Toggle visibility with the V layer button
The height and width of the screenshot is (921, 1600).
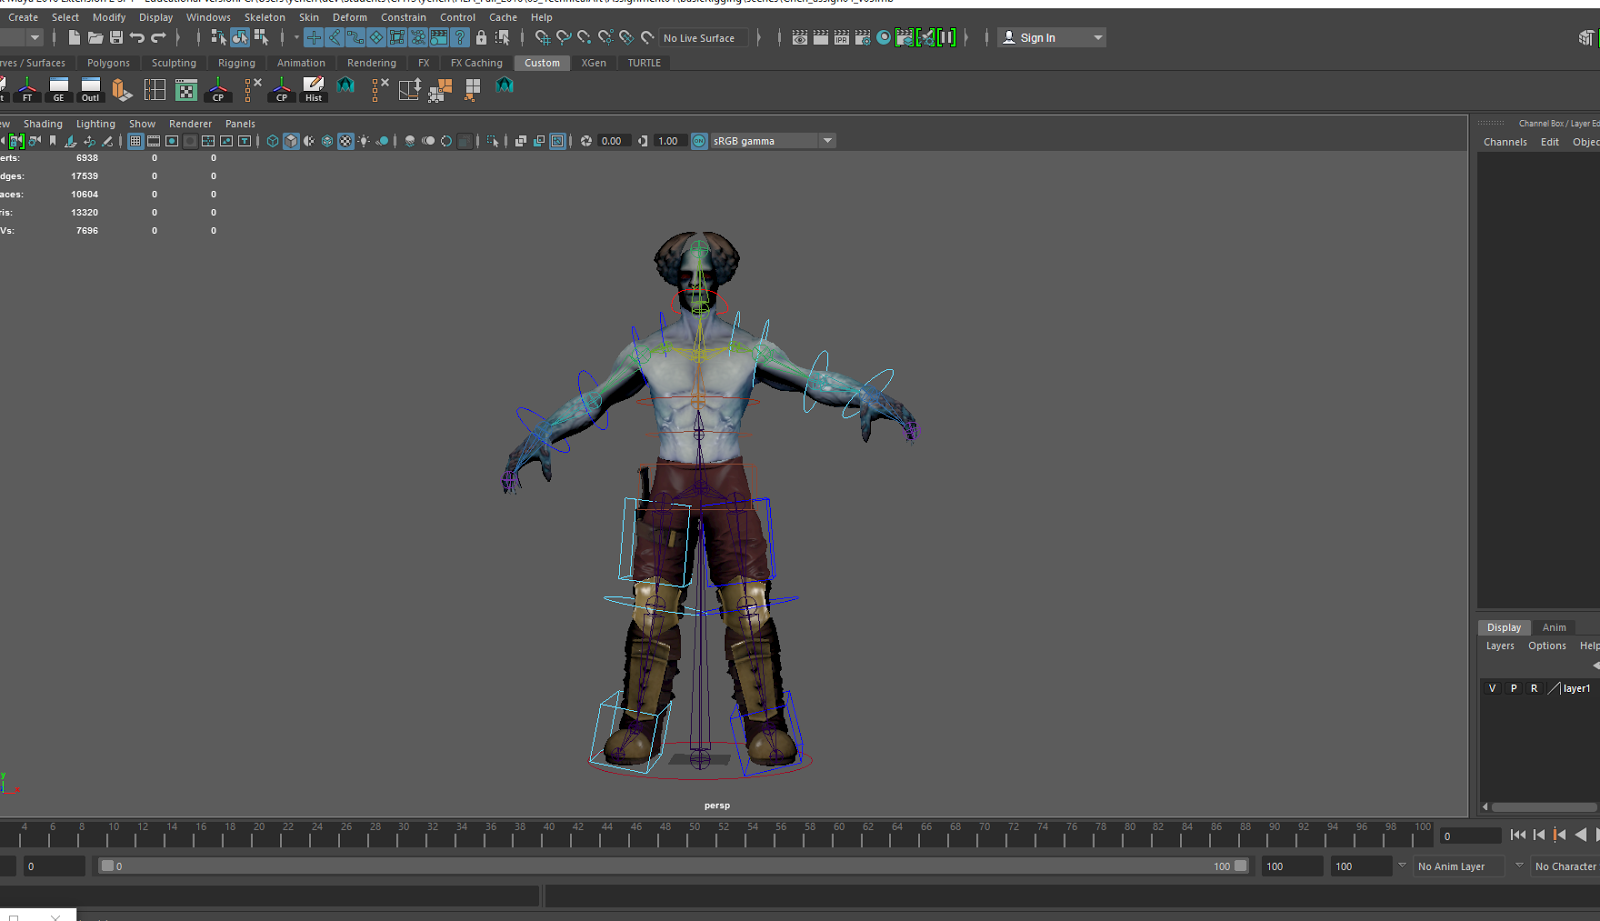pyautogui.click(x=1491, y=688)
